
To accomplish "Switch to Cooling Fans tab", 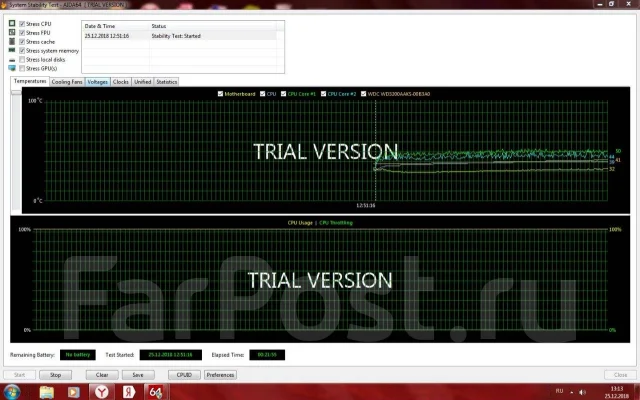I will (67, 82).
